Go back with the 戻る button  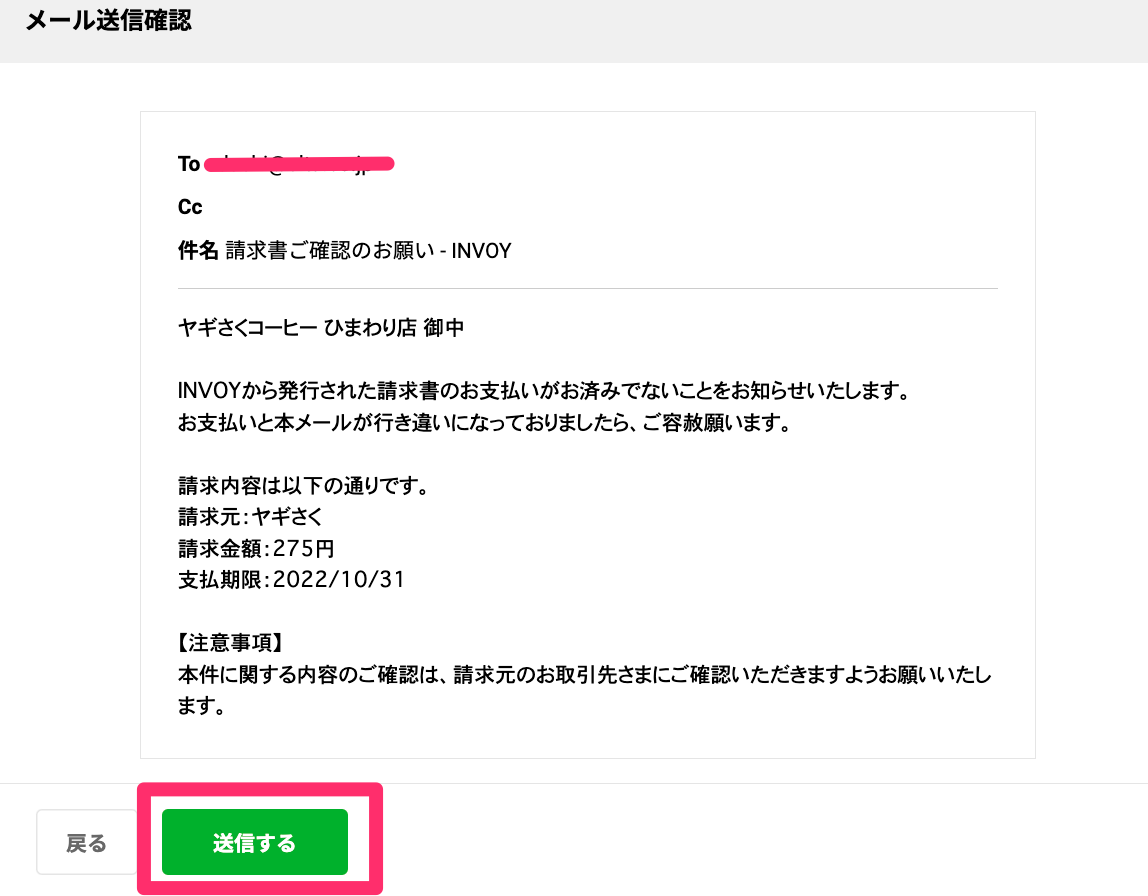coord(86,842)
